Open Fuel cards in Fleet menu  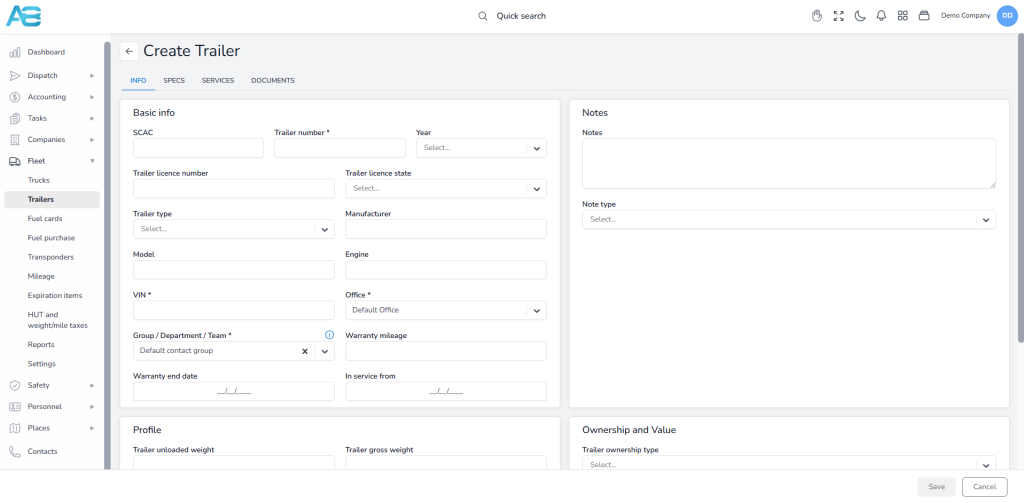[45, 219]
